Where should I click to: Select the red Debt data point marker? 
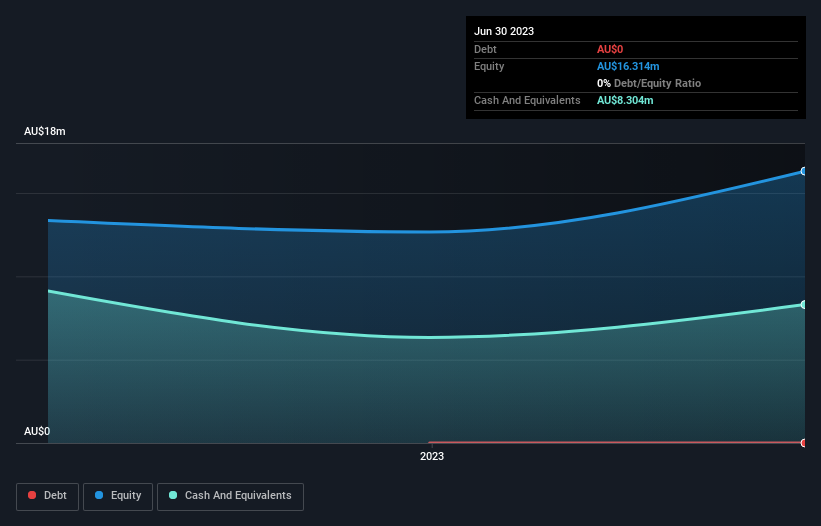(x=804, y=443)
